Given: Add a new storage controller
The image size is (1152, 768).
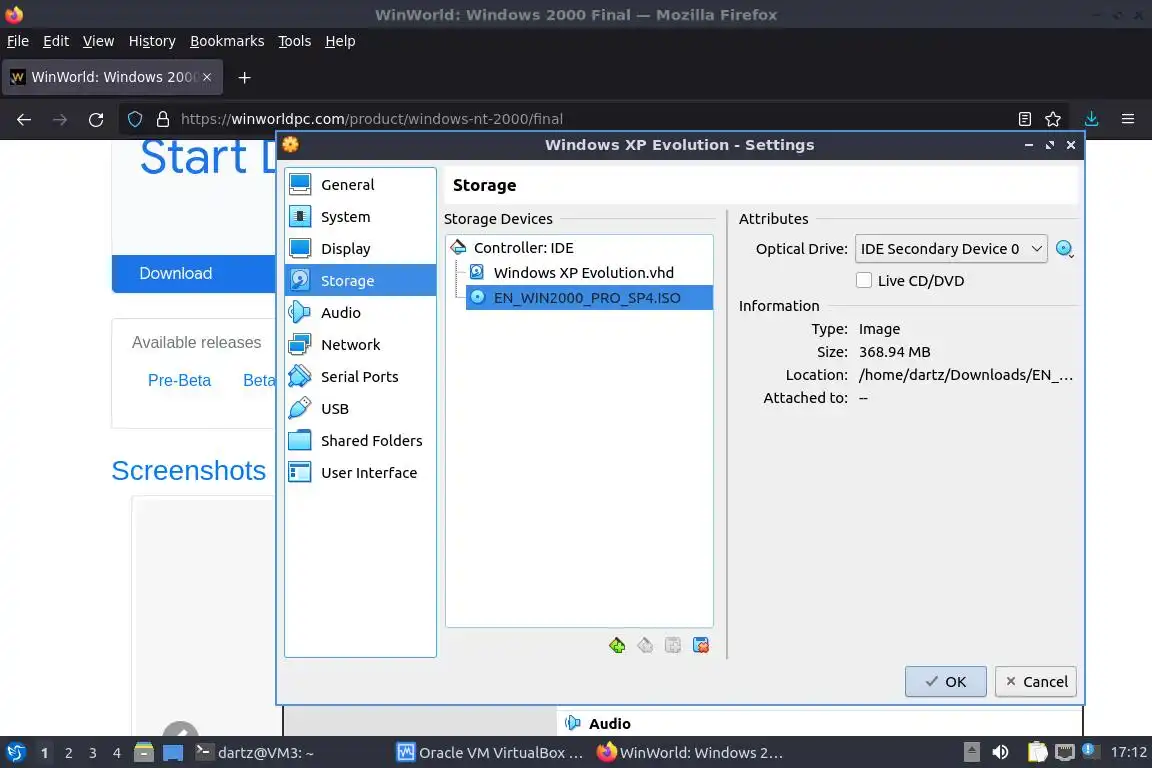Looking at the screenshot, I should click(617, 645).
